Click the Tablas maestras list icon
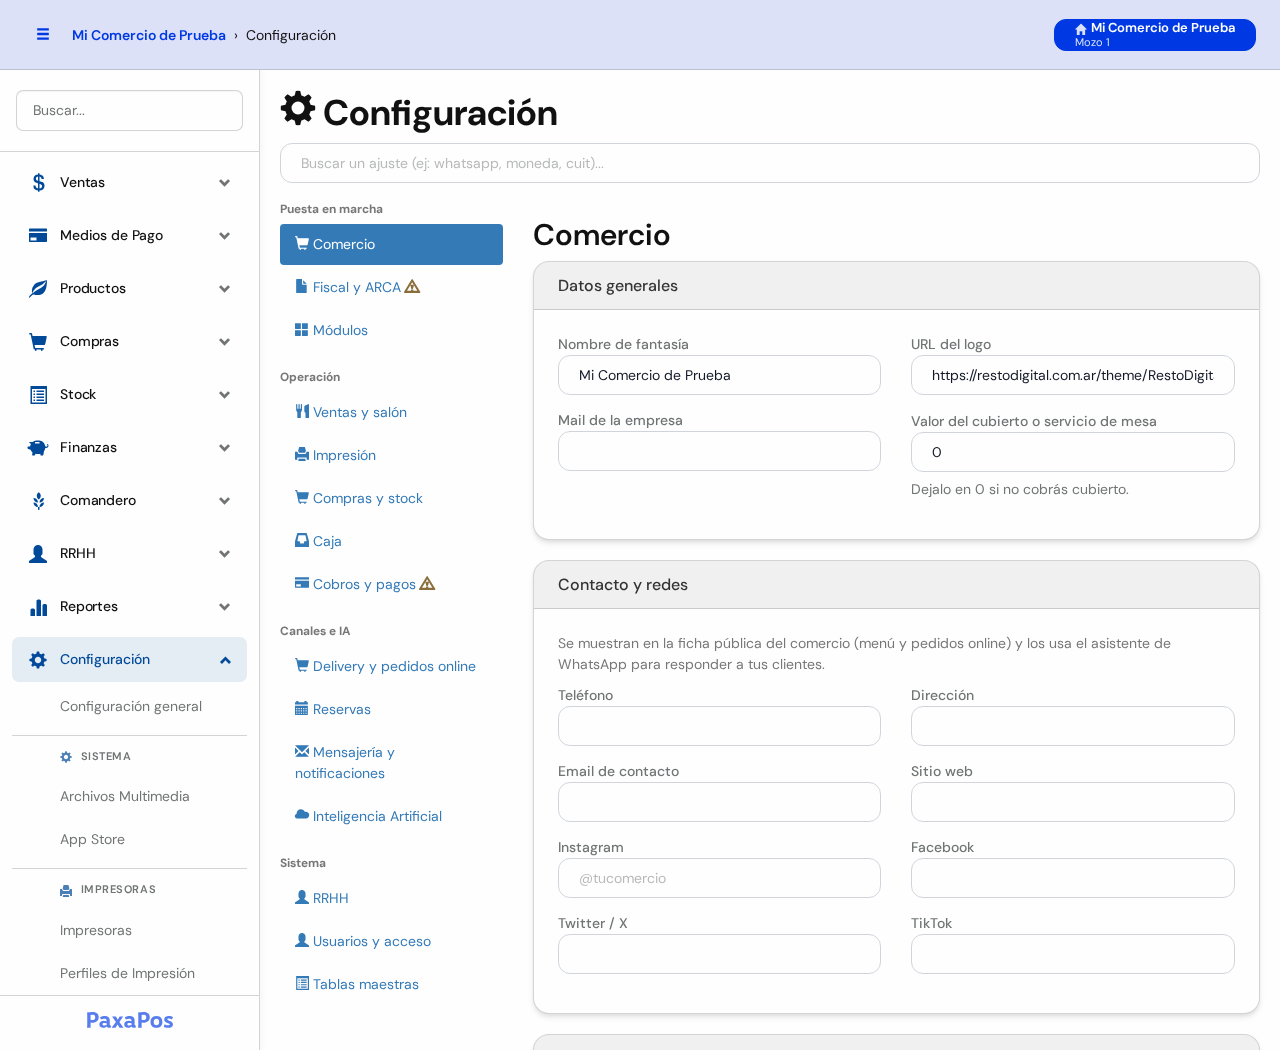 click(301, 983)
